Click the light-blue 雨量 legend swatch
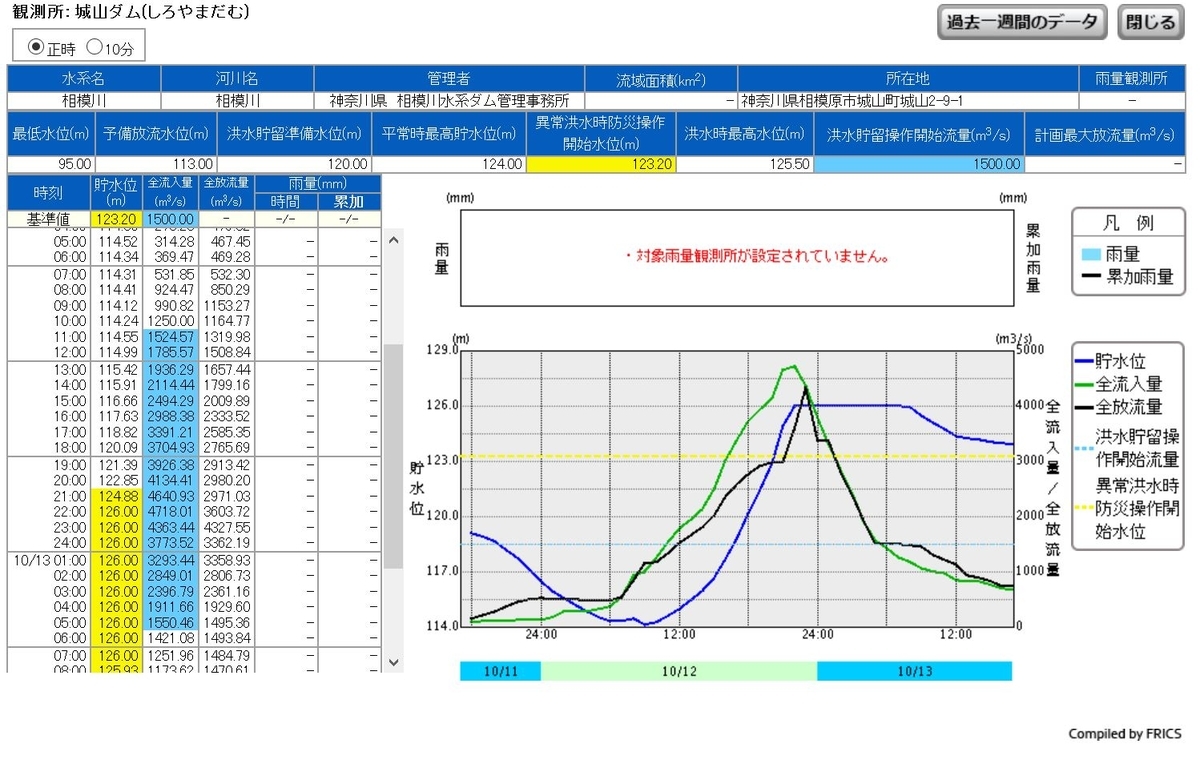The width and height of the screenshot is (1200, 768). tap(1092, 255)
